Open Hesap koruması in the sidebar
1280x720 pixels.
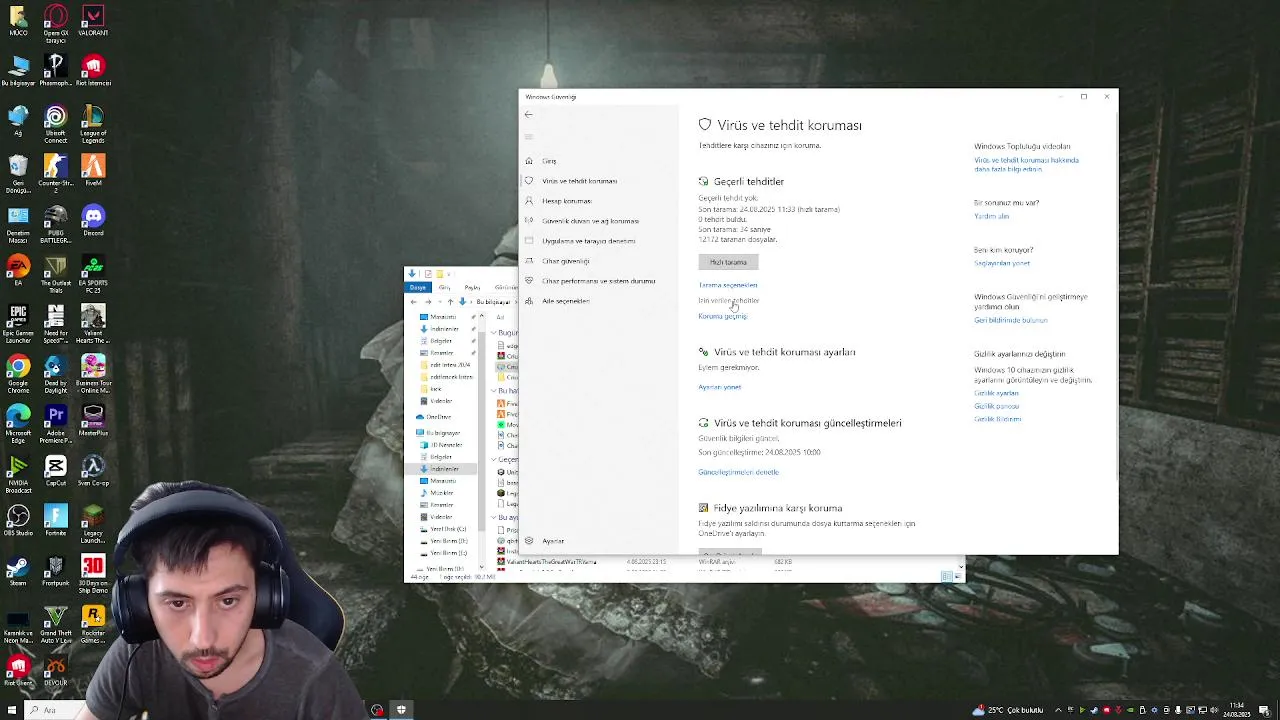(x=566, y=201)
